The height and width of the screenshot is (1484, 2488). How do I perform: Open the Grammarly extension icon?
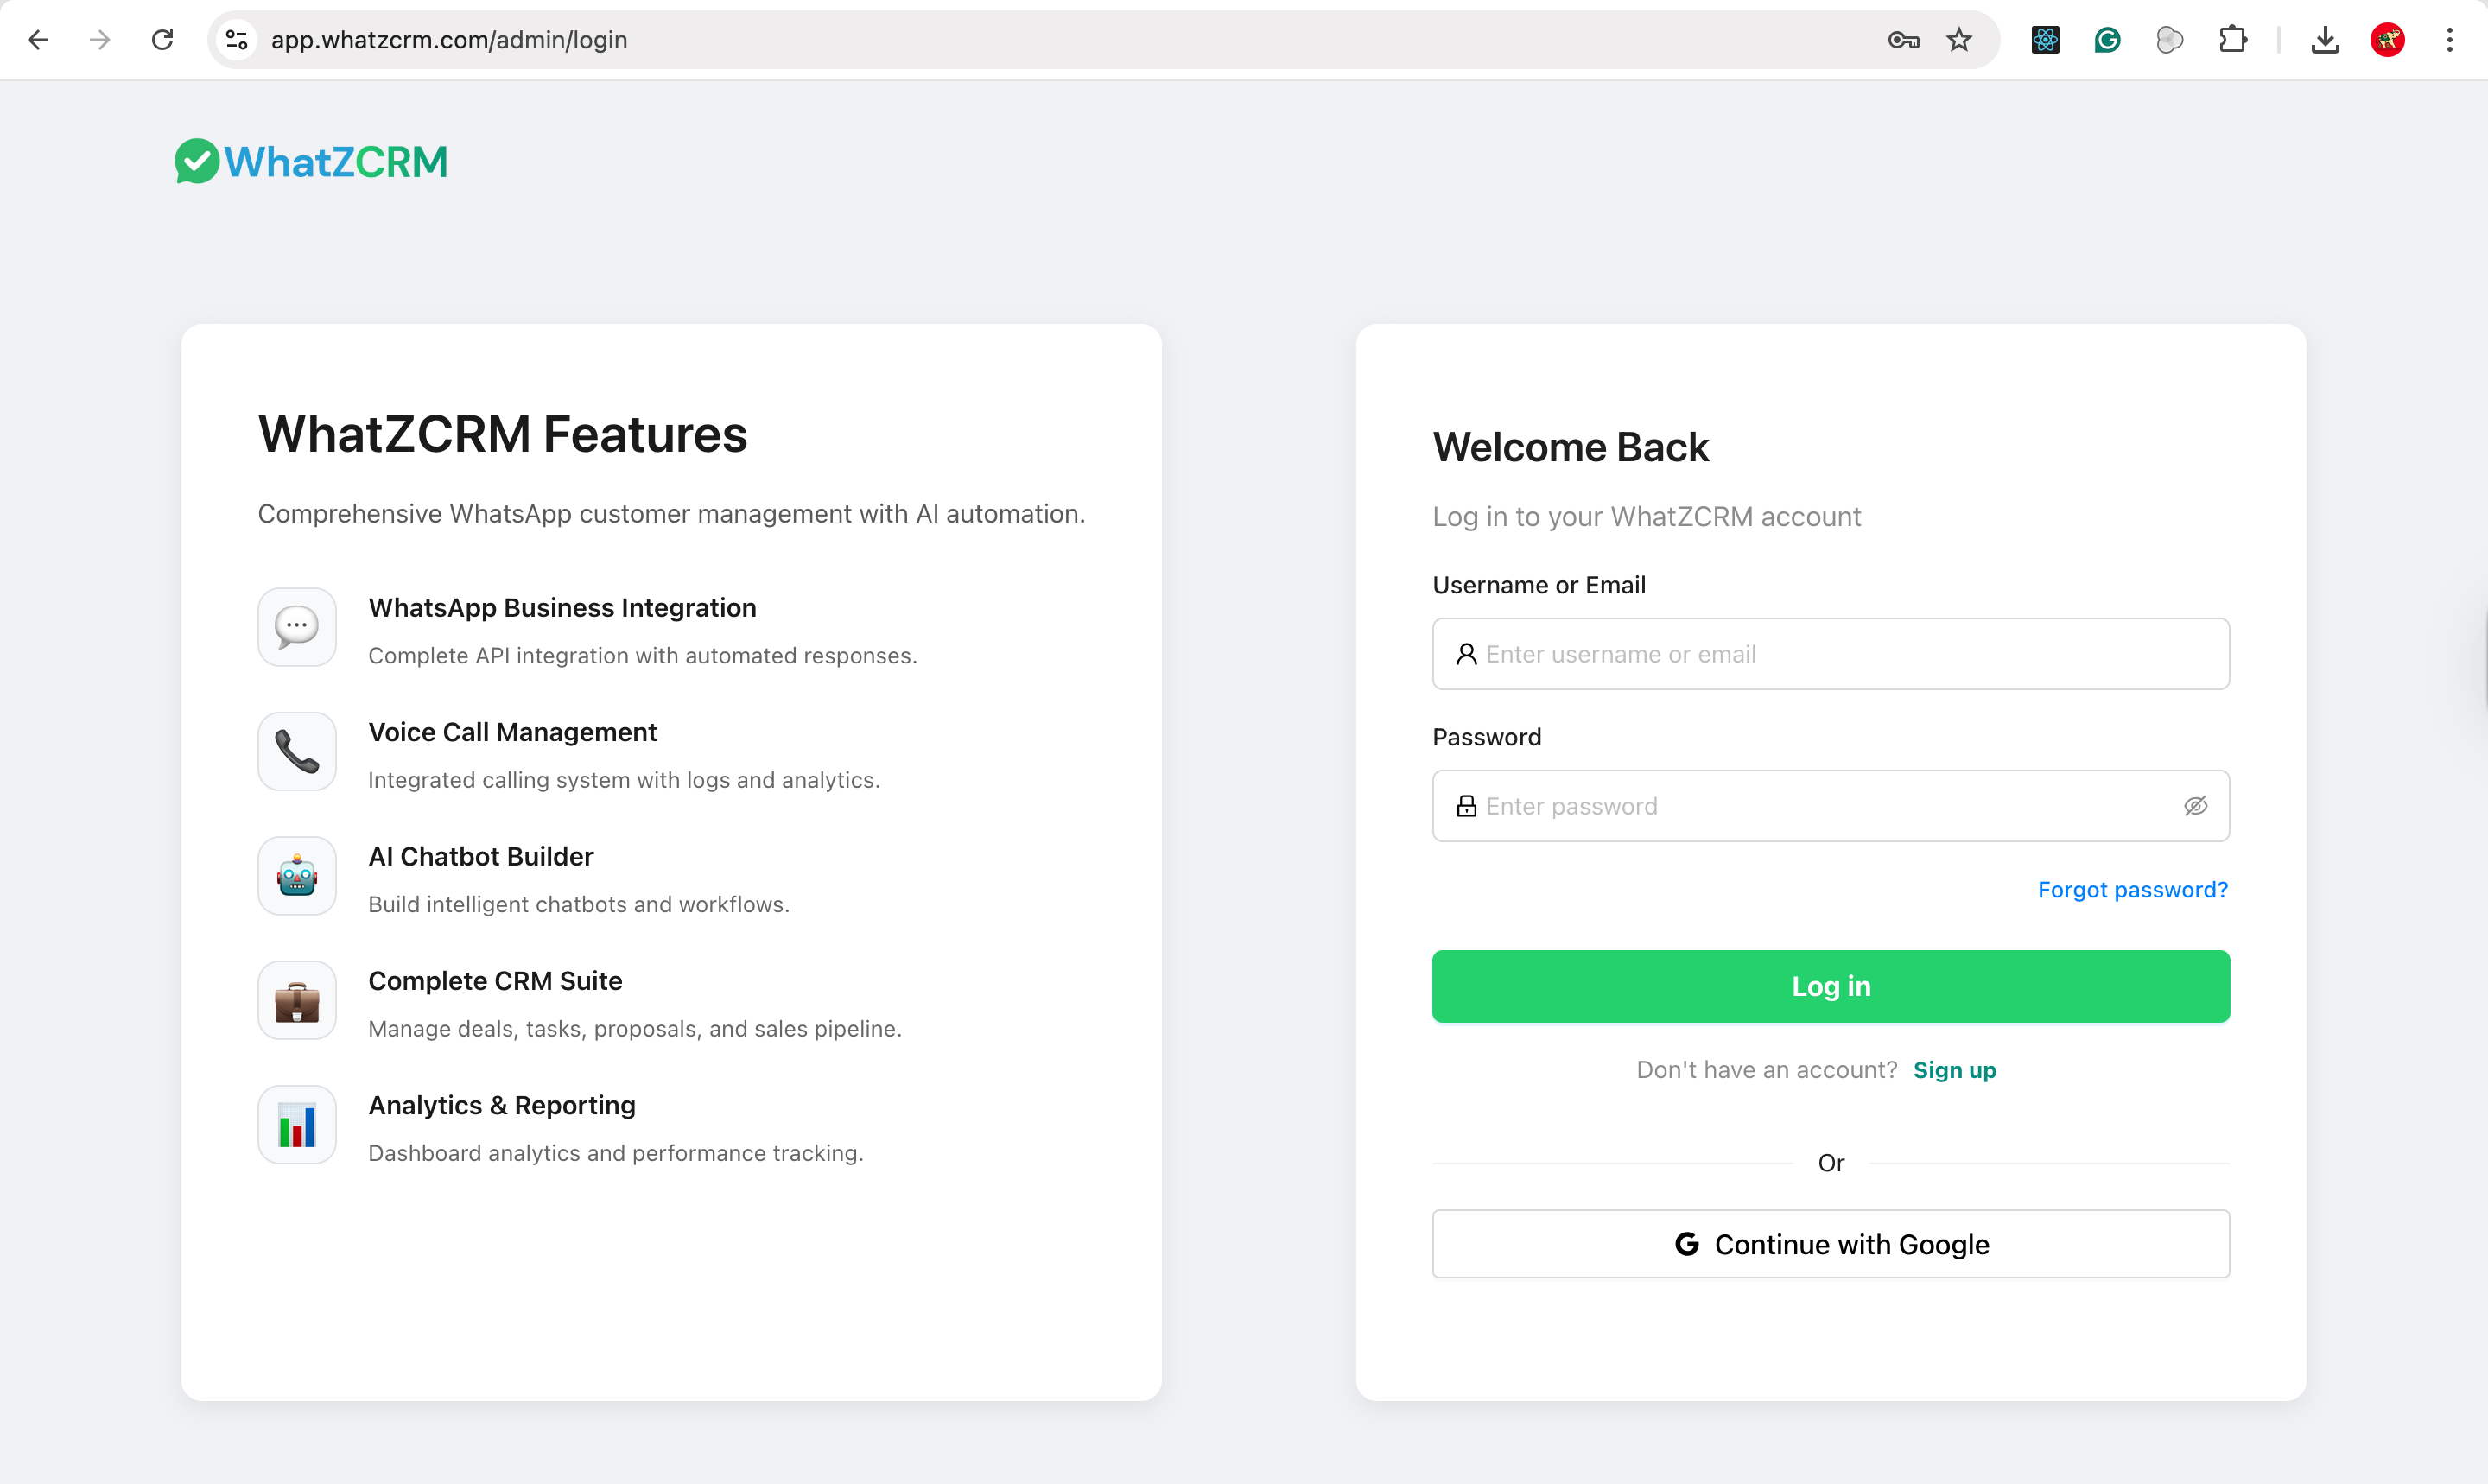pyautogui.click(x=2107, y=40)
